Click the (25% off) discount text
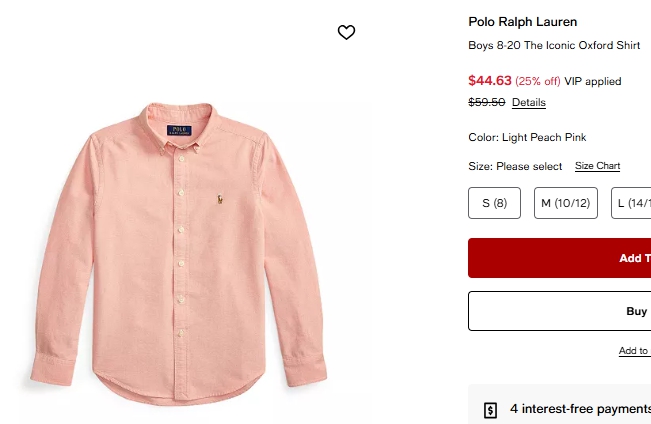This screenshot has width=651, height=424. (538, 82)
